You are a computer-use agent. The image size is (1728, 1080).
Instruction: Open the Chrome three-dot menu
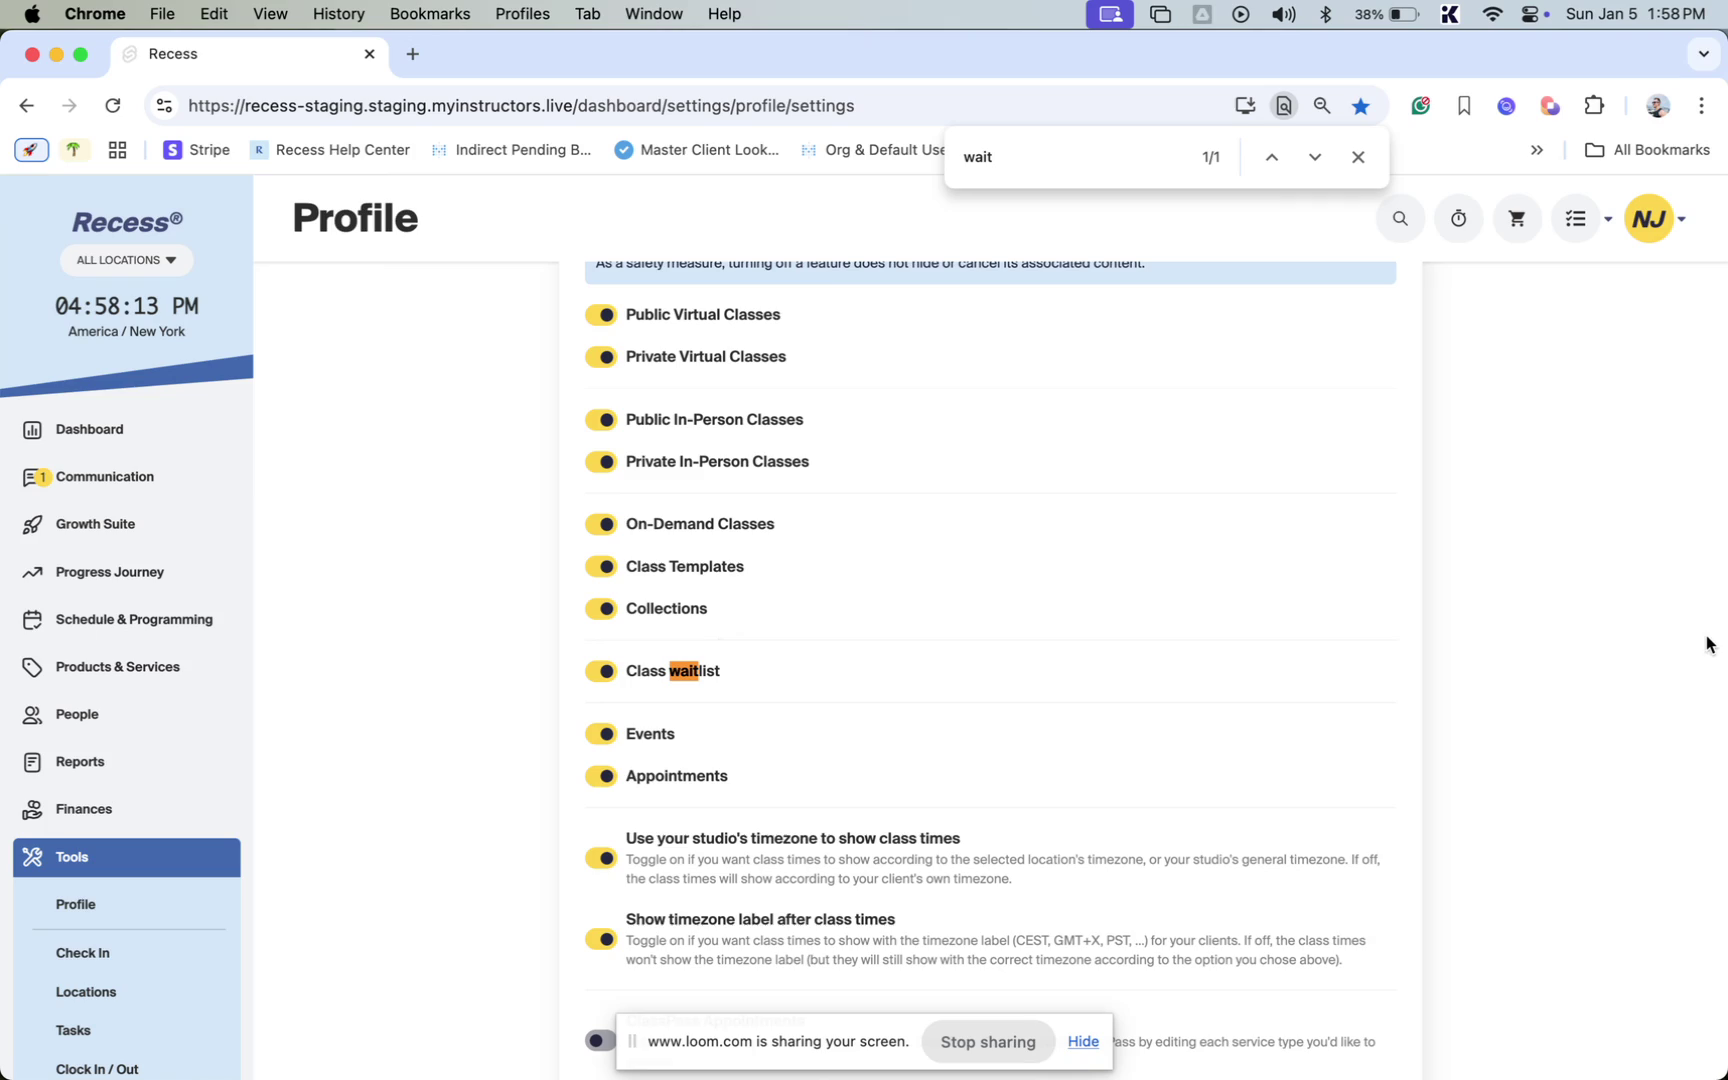point(1702,106)
